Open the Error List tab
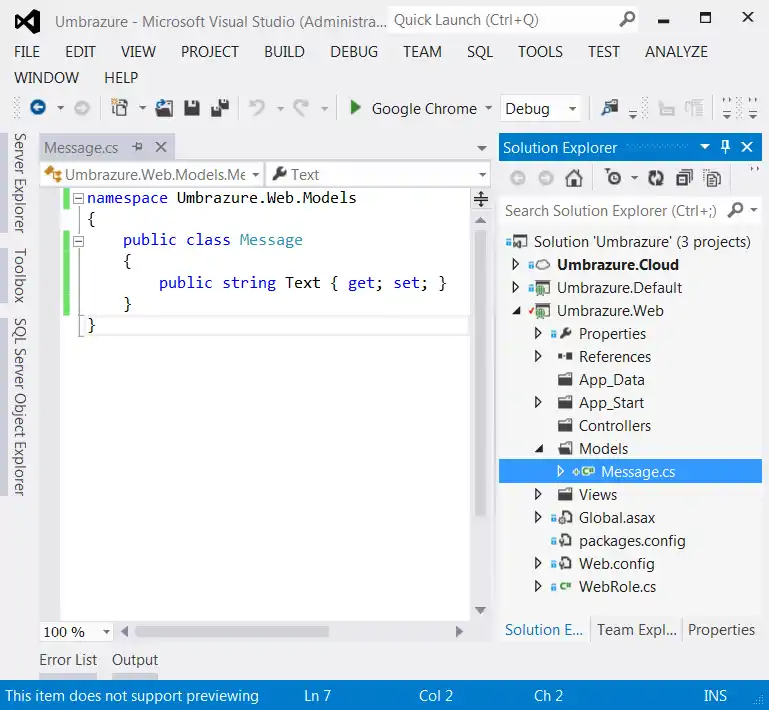The image size is (769, 710). [68, 660]
